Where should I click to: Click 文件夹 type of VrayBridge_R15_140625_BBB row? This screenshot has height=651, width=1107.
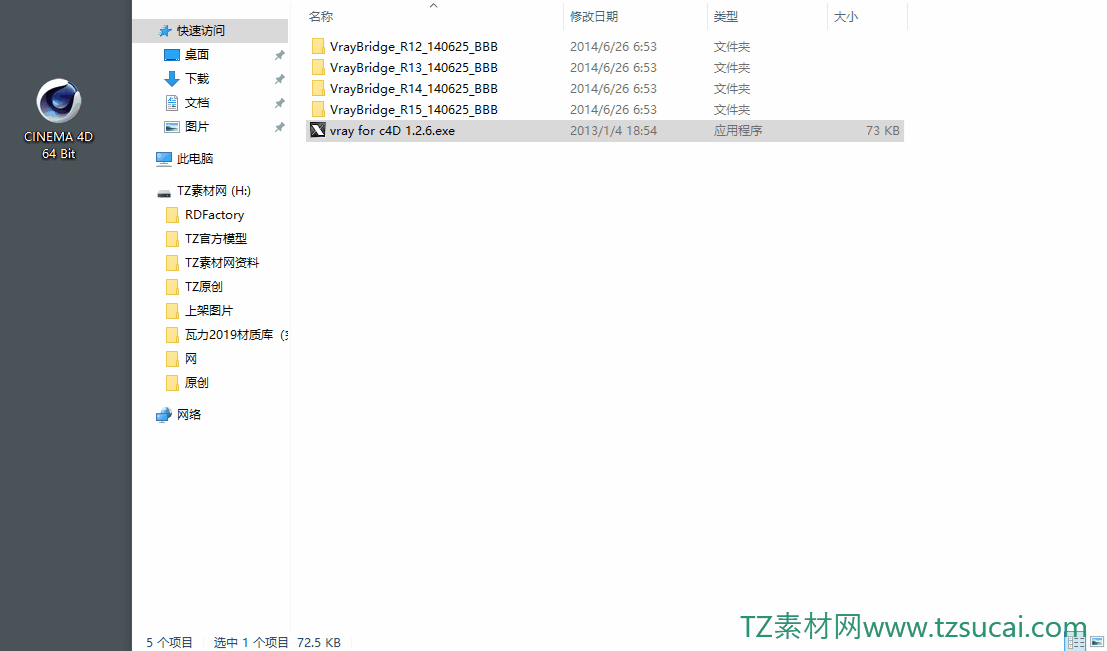pyautogui.click(x=731, y=109)
